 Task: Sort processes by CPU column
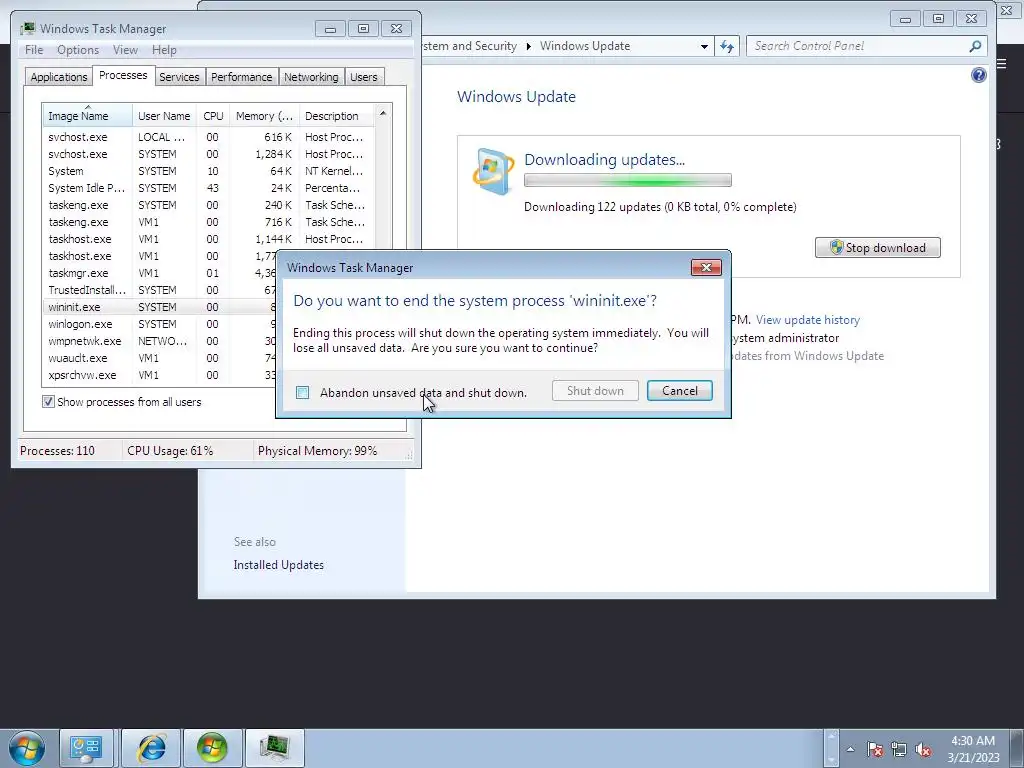tap(213, 116)
